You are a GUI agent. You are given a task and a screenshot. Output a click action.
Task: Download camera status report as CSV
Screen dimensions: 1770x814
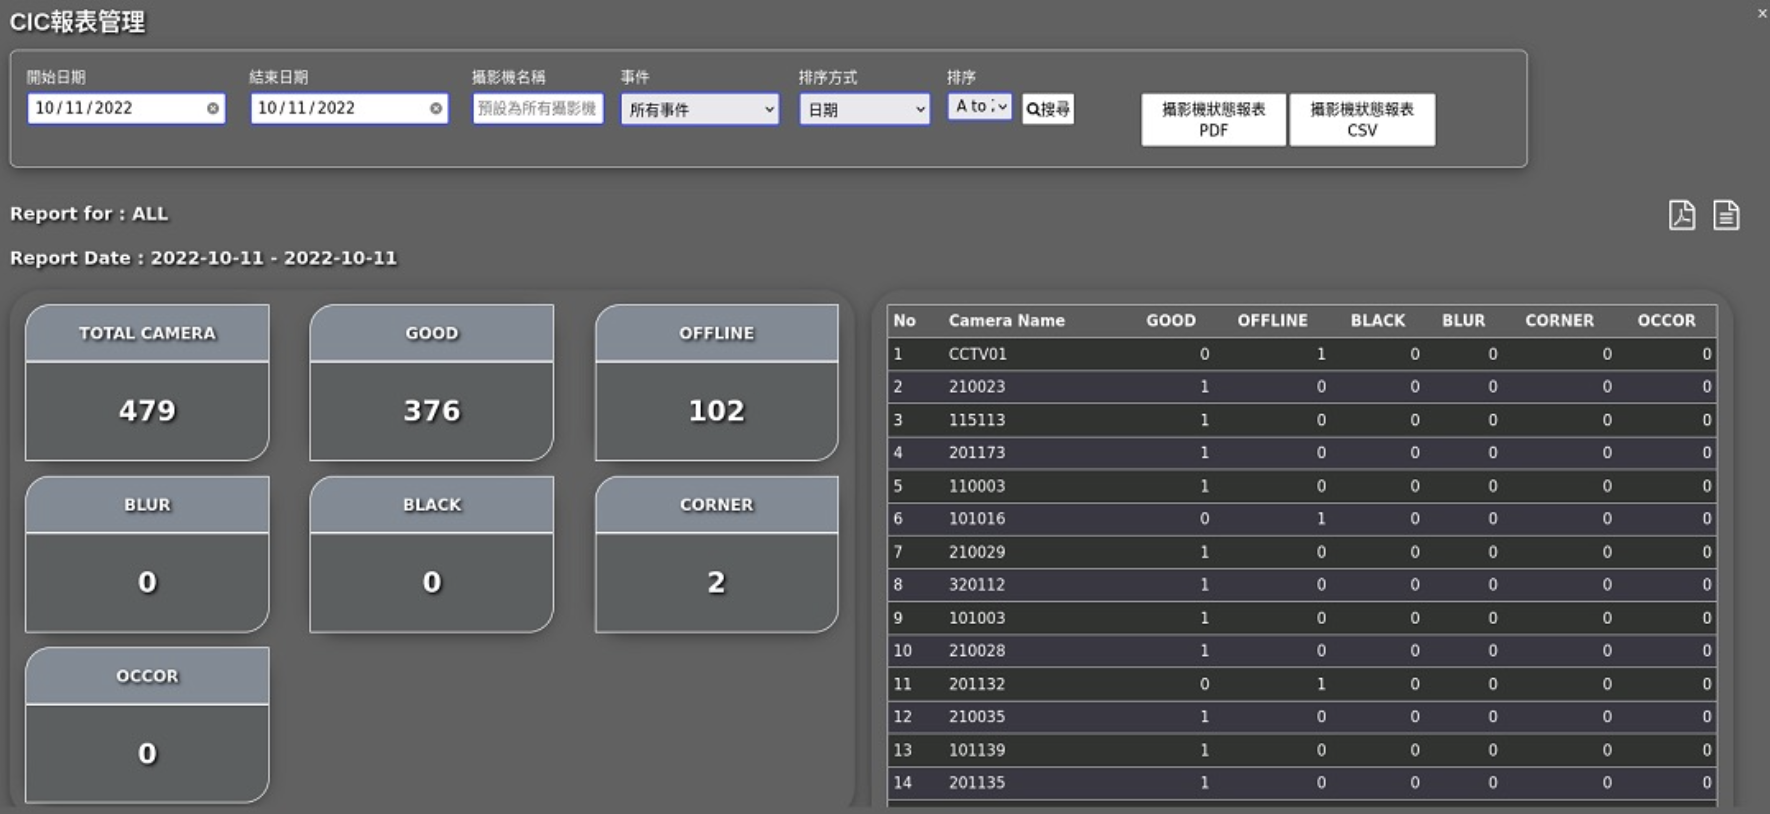(1361, 119)
